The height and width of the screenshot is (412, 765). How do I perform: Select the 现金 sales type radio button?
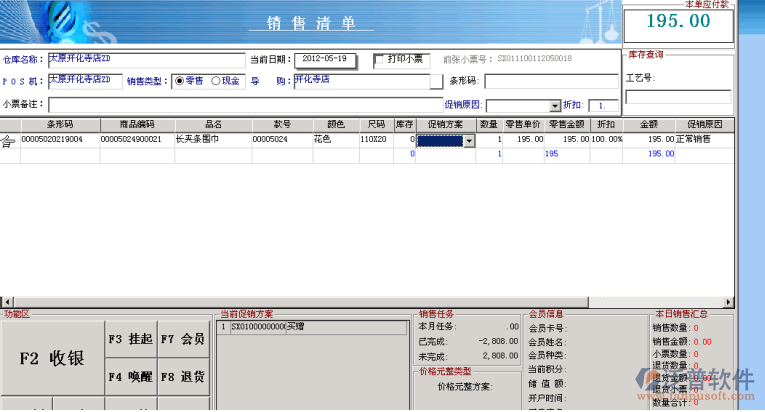[215, 81]
